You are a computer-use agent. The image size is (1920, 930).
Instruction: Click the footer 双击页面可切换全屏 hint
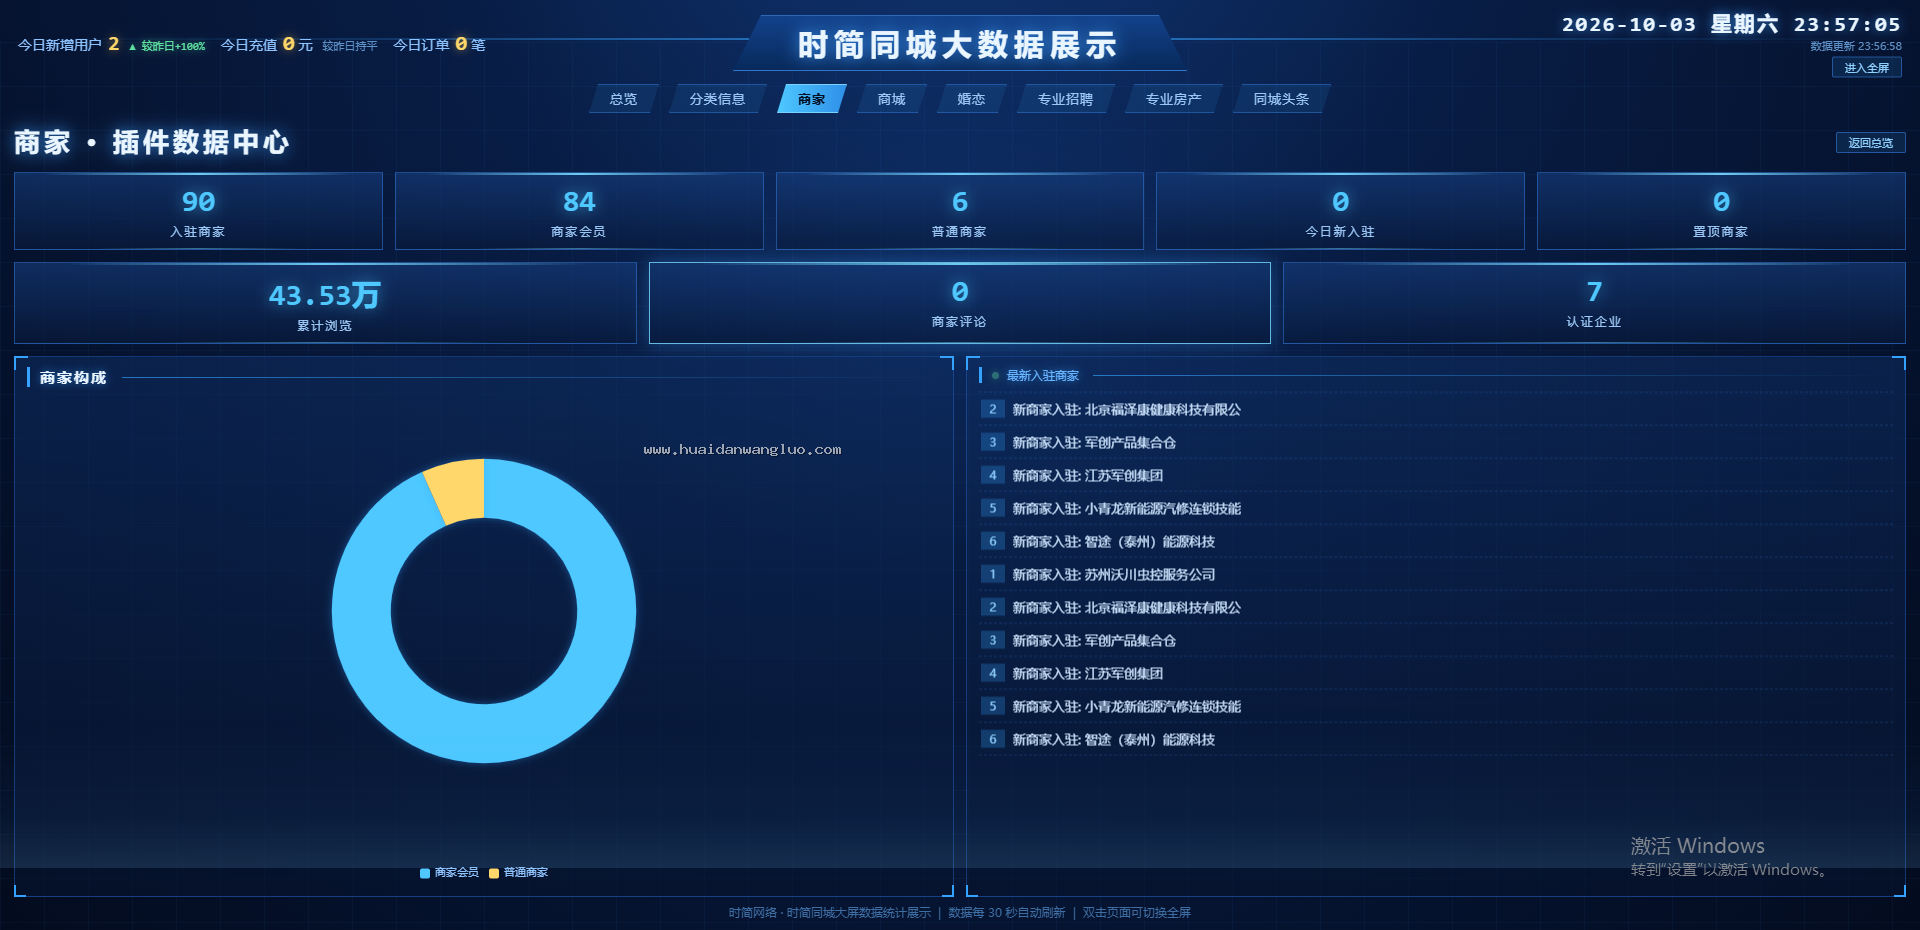click(1137, 913)
